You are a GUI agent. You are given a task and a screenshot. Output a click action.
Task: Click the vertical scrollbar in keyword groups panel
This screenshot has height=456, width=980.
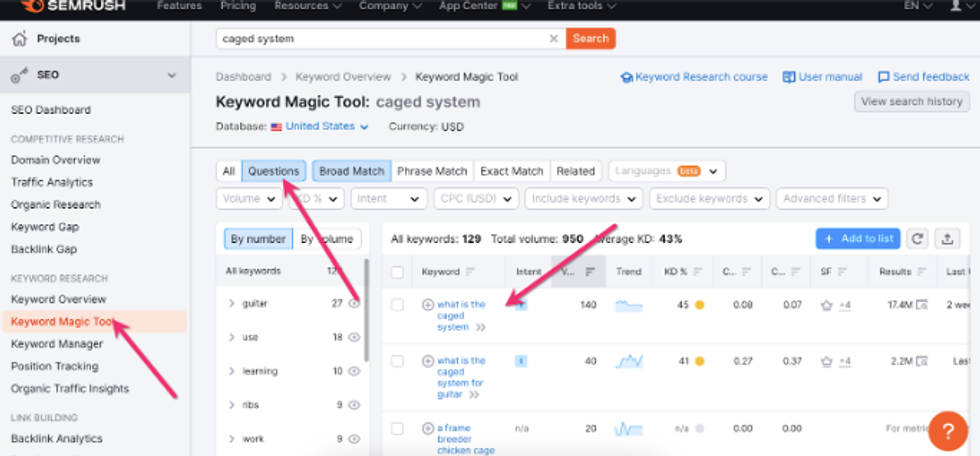tap(366, 310)
